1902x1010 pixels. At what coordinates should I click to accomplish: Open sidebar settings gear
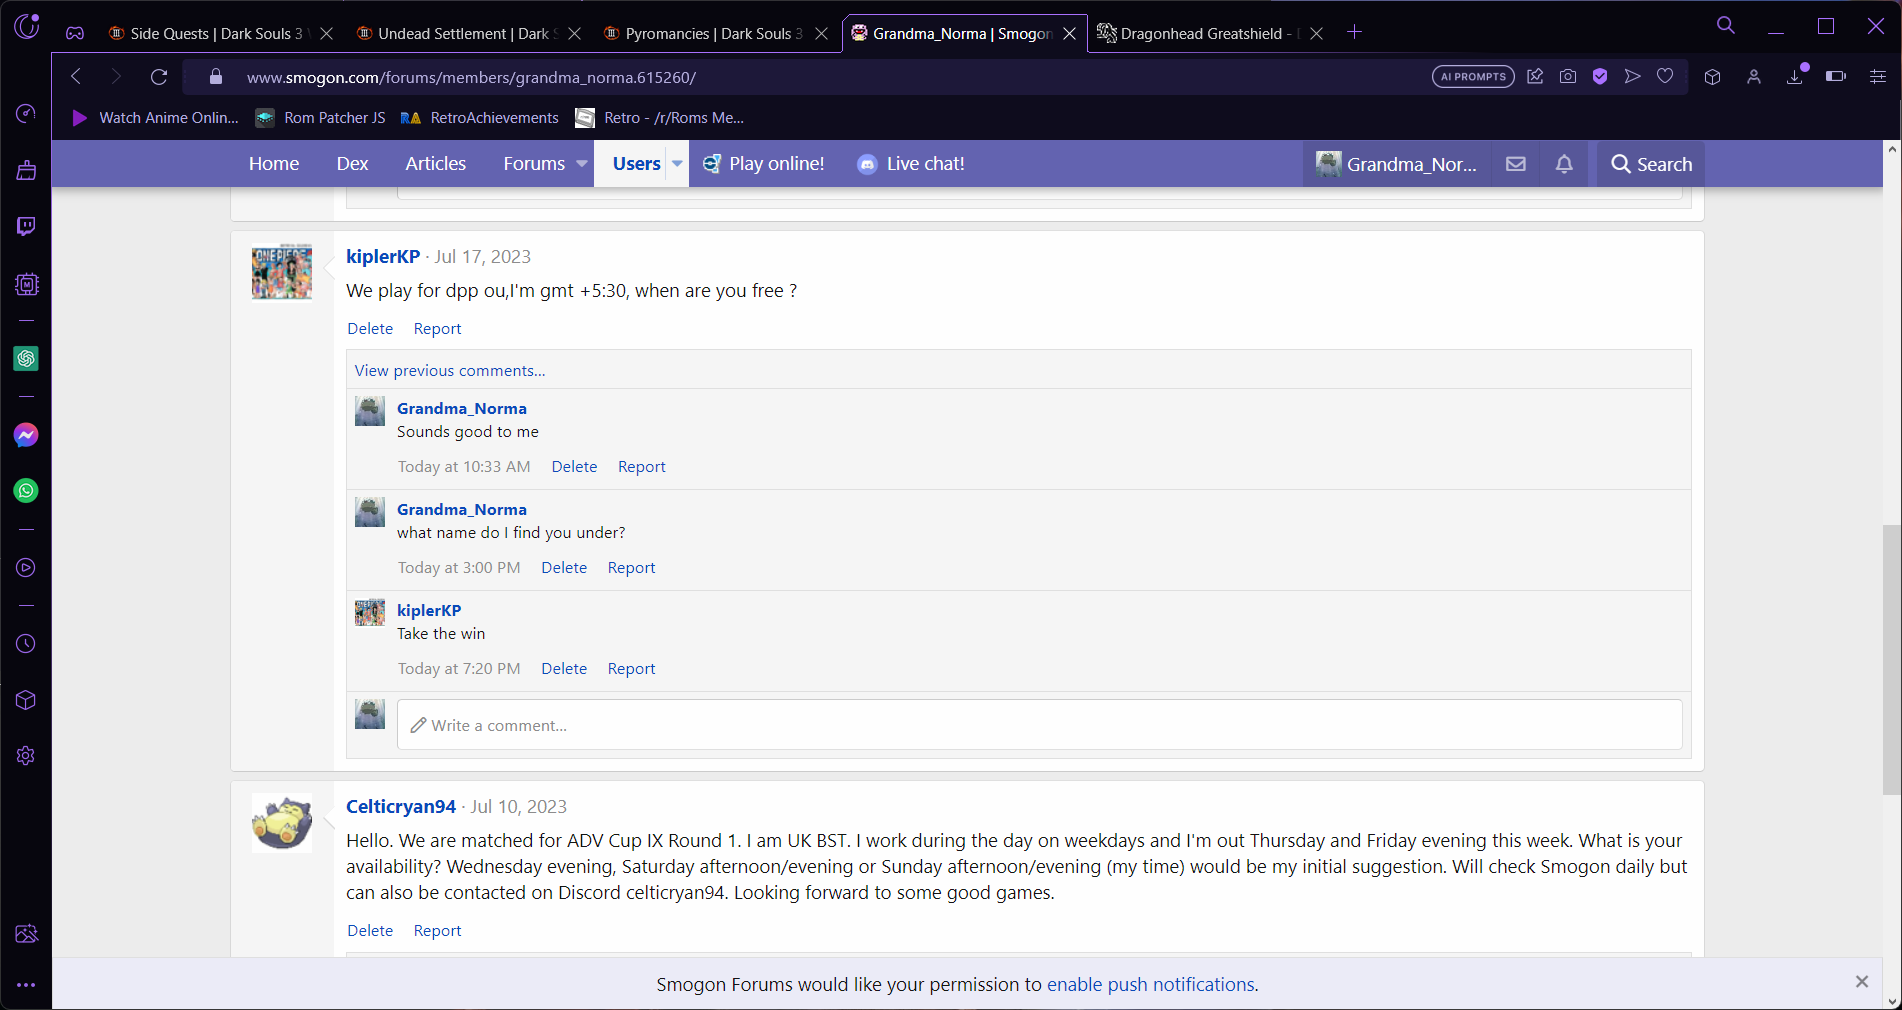coord(26,756)
